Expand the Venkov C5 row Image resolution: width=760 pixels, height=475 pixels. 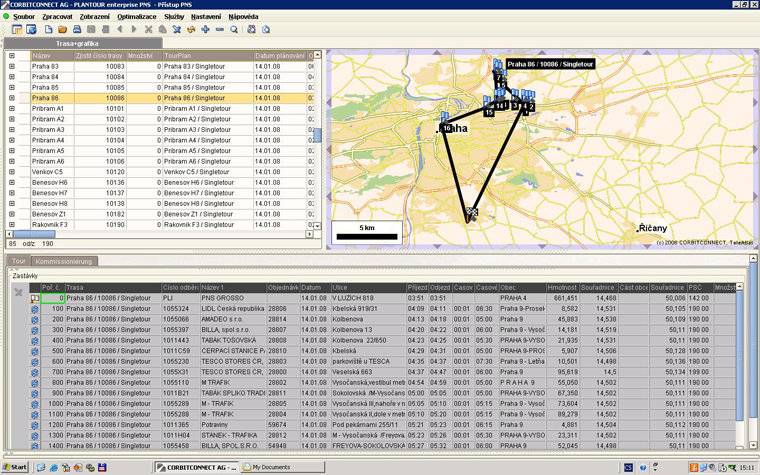coord(12,172)
